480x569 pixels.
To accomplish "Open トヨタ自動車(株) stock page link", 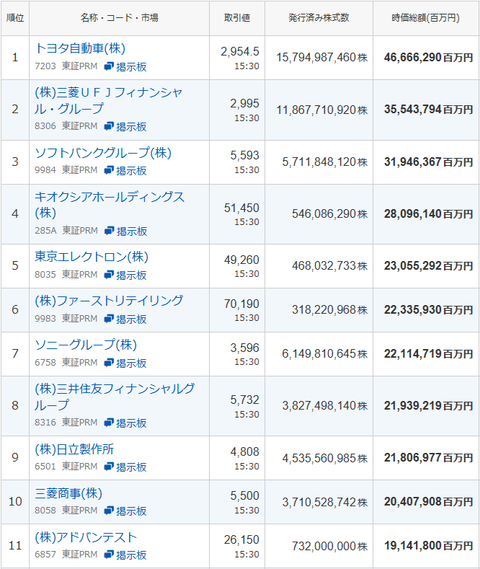I will [80, 48].
